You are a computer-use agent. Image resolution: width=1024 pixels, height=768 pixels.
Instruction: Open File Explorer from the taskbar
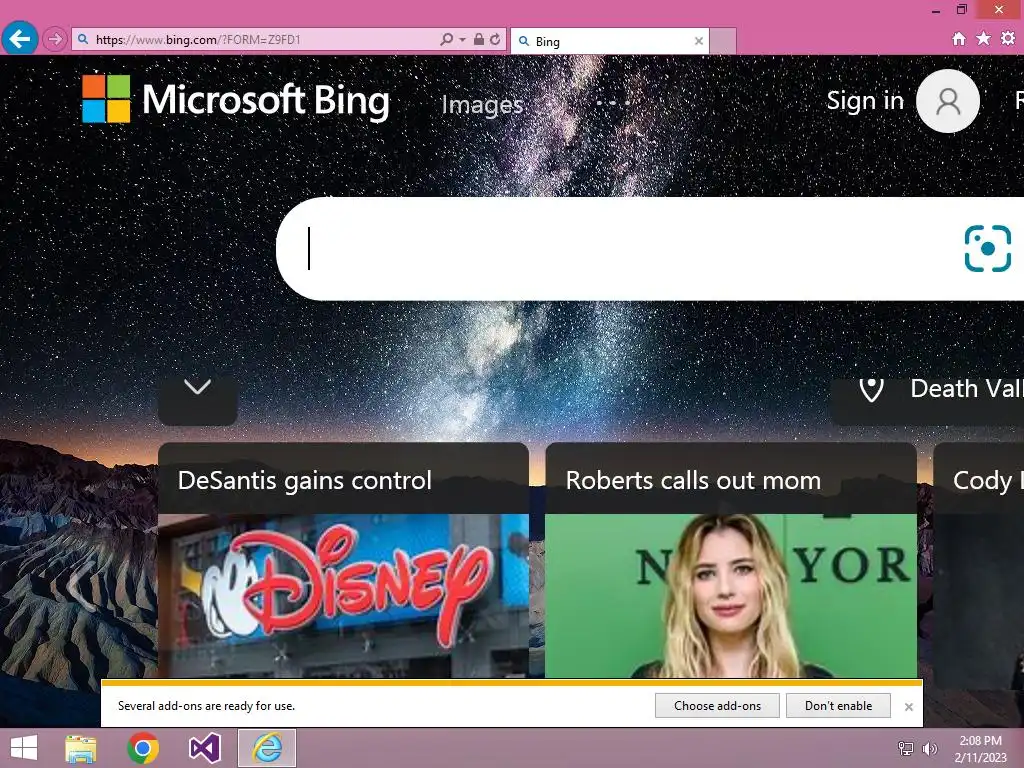(x=80, y=748)
